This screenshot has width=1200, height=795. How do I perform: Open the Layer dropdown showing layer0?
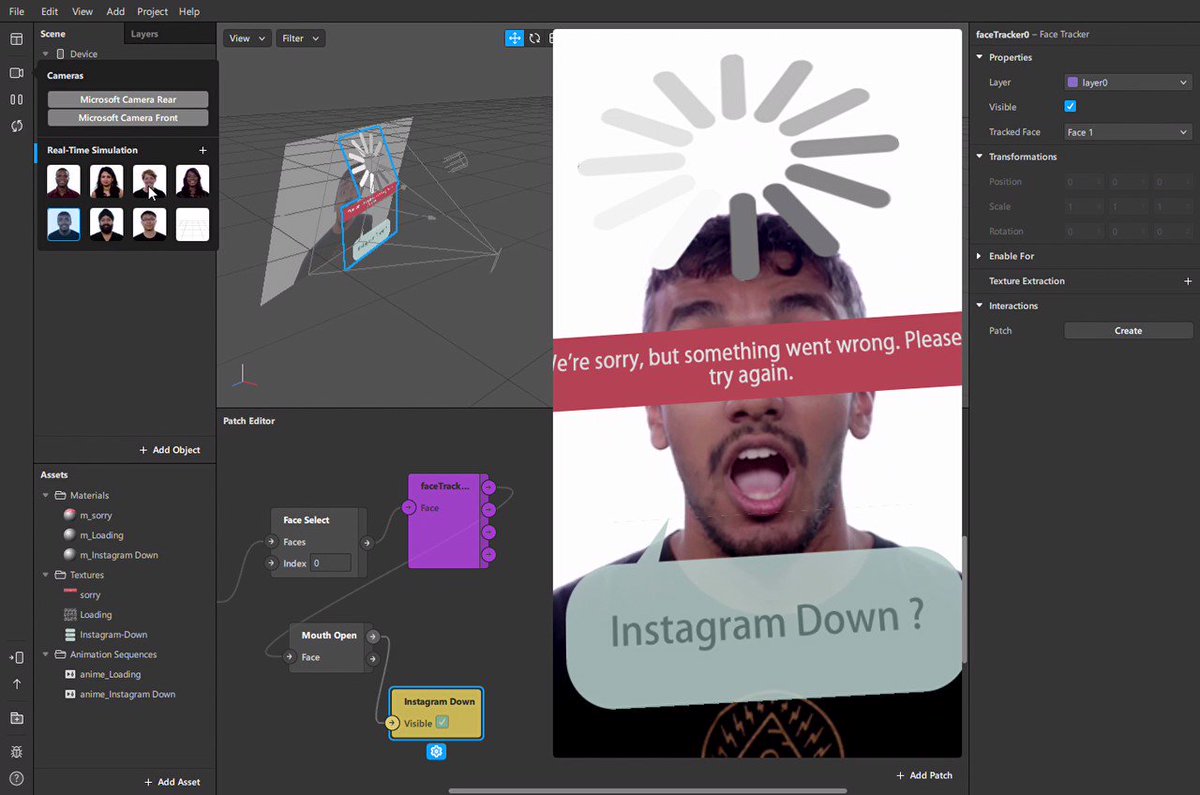[1127, 83]
